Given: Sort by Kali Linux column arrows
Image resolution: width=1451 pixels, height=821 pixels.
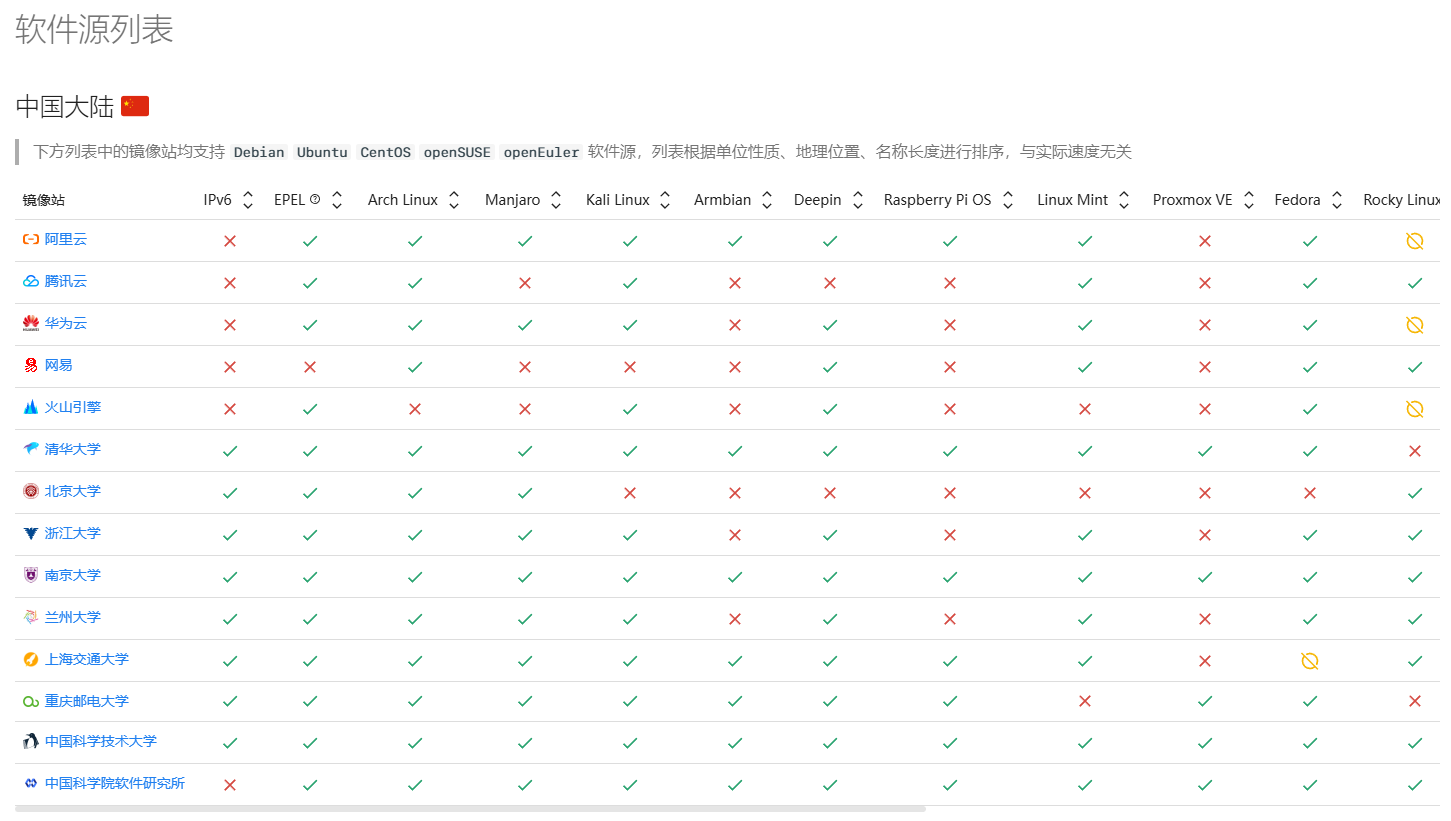Looking at the screenshot, I should [666, 200].
